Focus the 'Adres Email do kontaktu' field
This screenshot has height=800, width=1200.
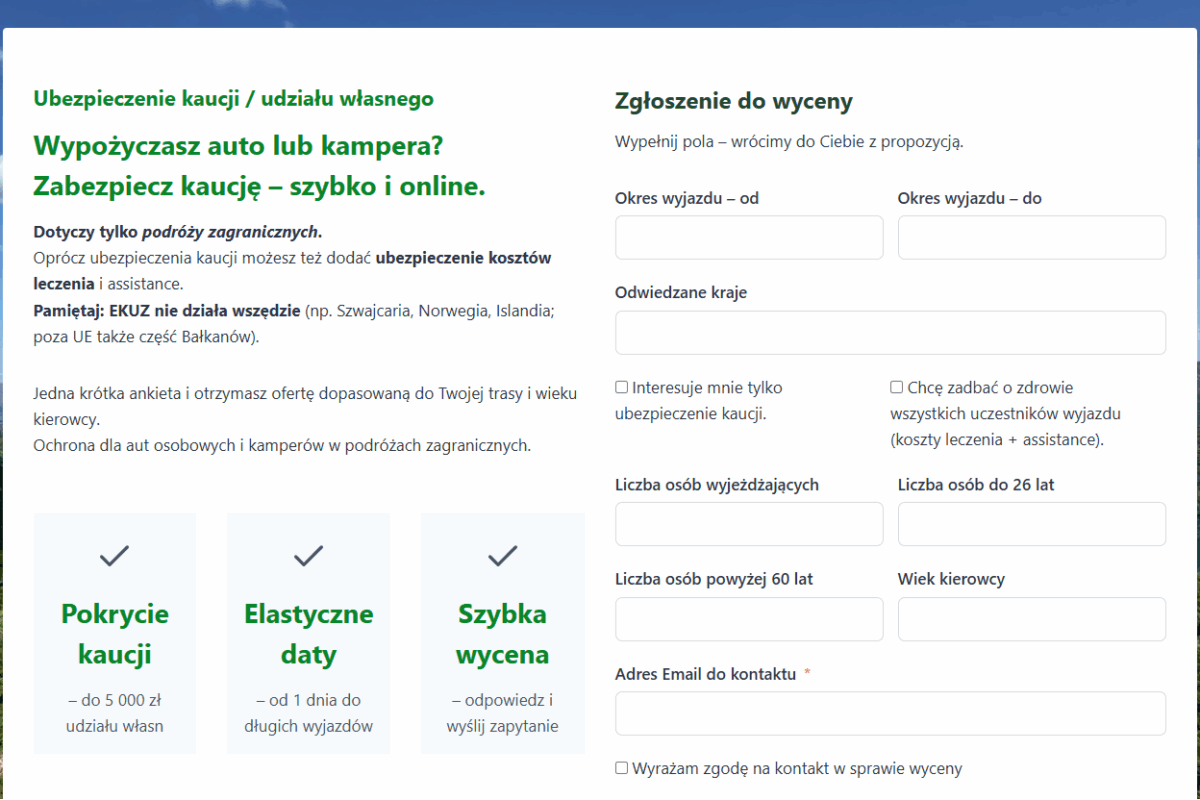(890, 714)
